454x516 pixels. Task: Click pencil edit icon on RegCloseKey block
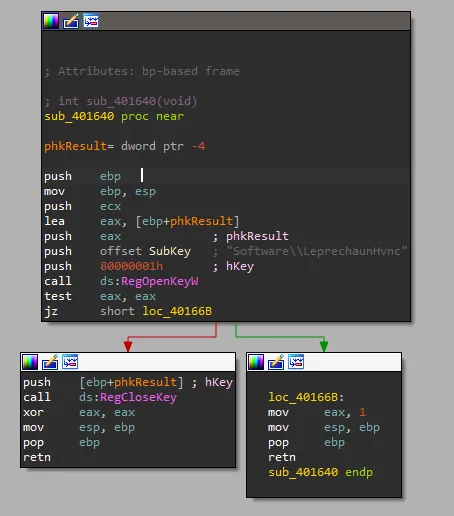coord(50,362)
